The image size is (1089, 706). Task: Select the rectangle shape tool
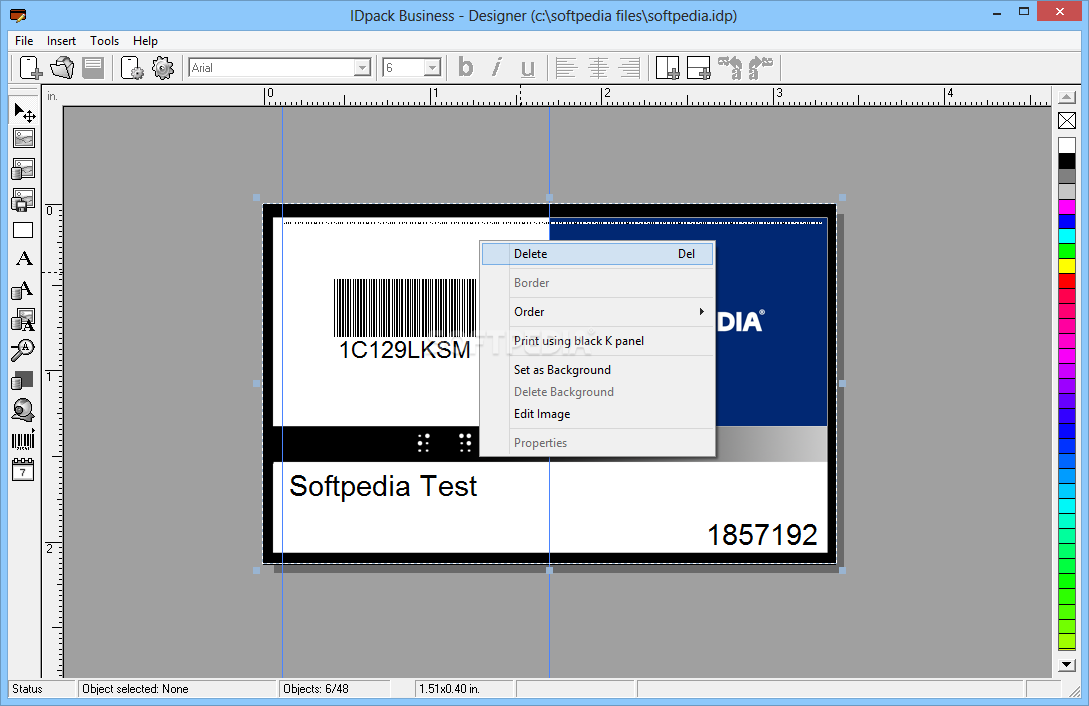[x=23, y=230]
